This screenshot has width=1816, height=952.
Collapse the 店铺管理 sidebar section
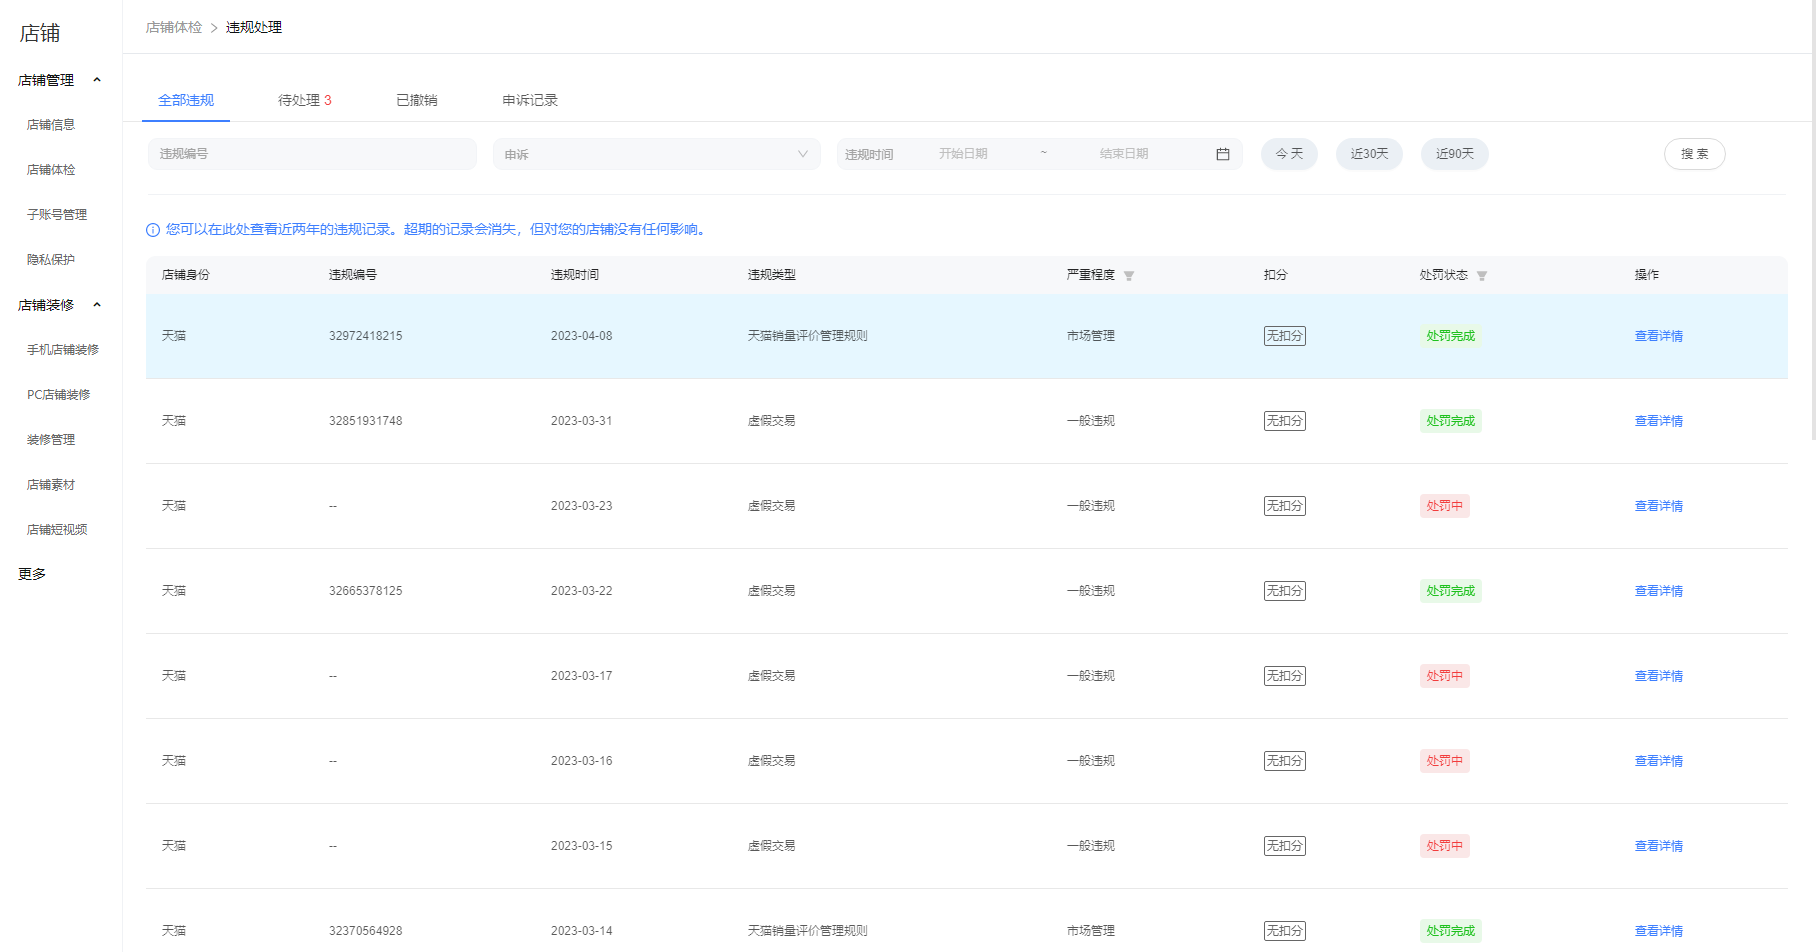coord(97,80)
